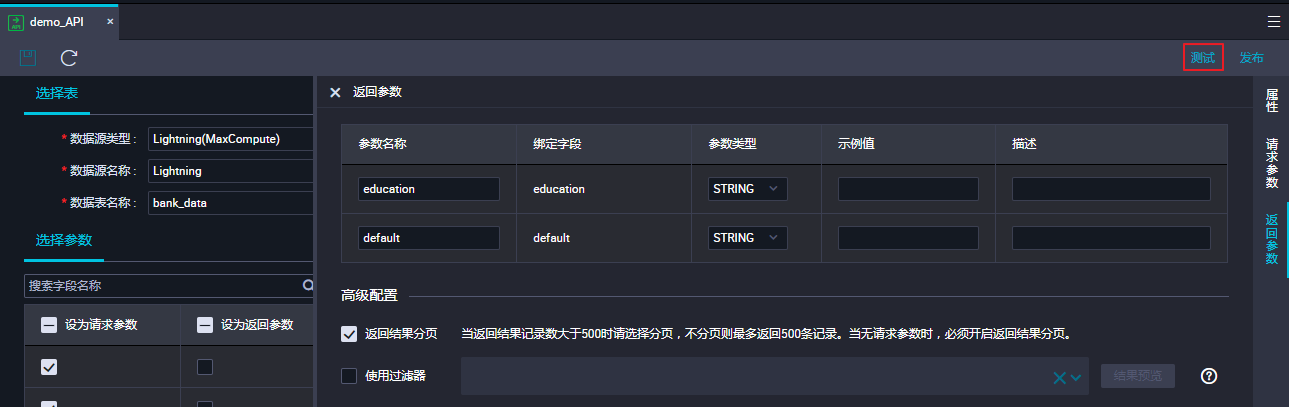This screenshot has width=1289, height=407.
Task: Enable the 使用过滤器 checkbox
Action: pyautogui.click(x=349, y=376)
